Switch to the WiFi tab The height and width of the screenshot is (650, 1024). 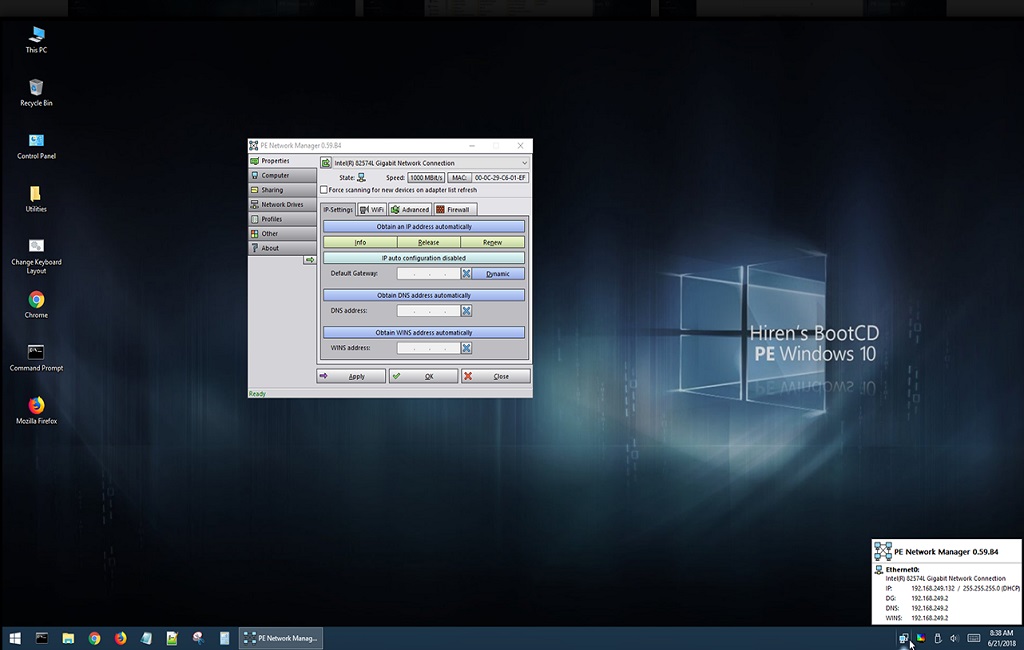[372, 209]
